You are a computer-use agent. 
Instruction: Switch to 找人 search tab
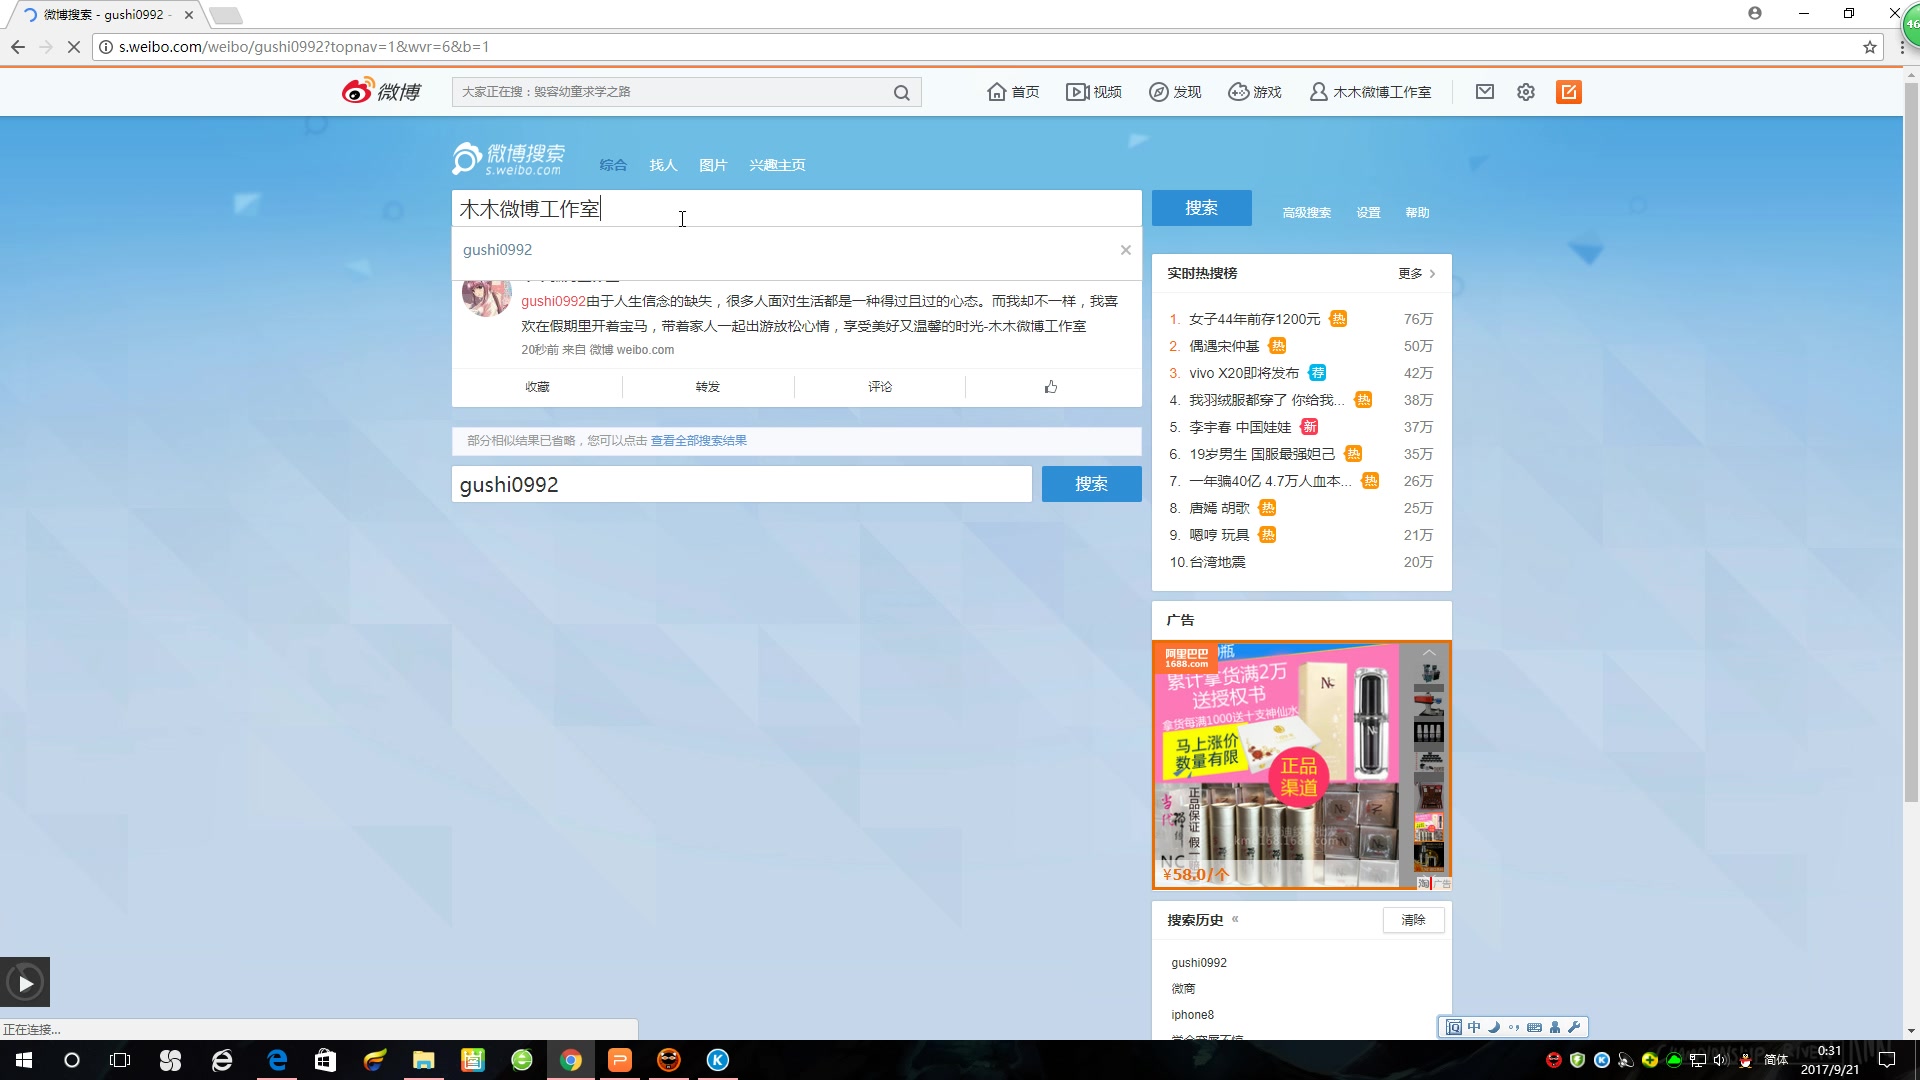point(663,165)
